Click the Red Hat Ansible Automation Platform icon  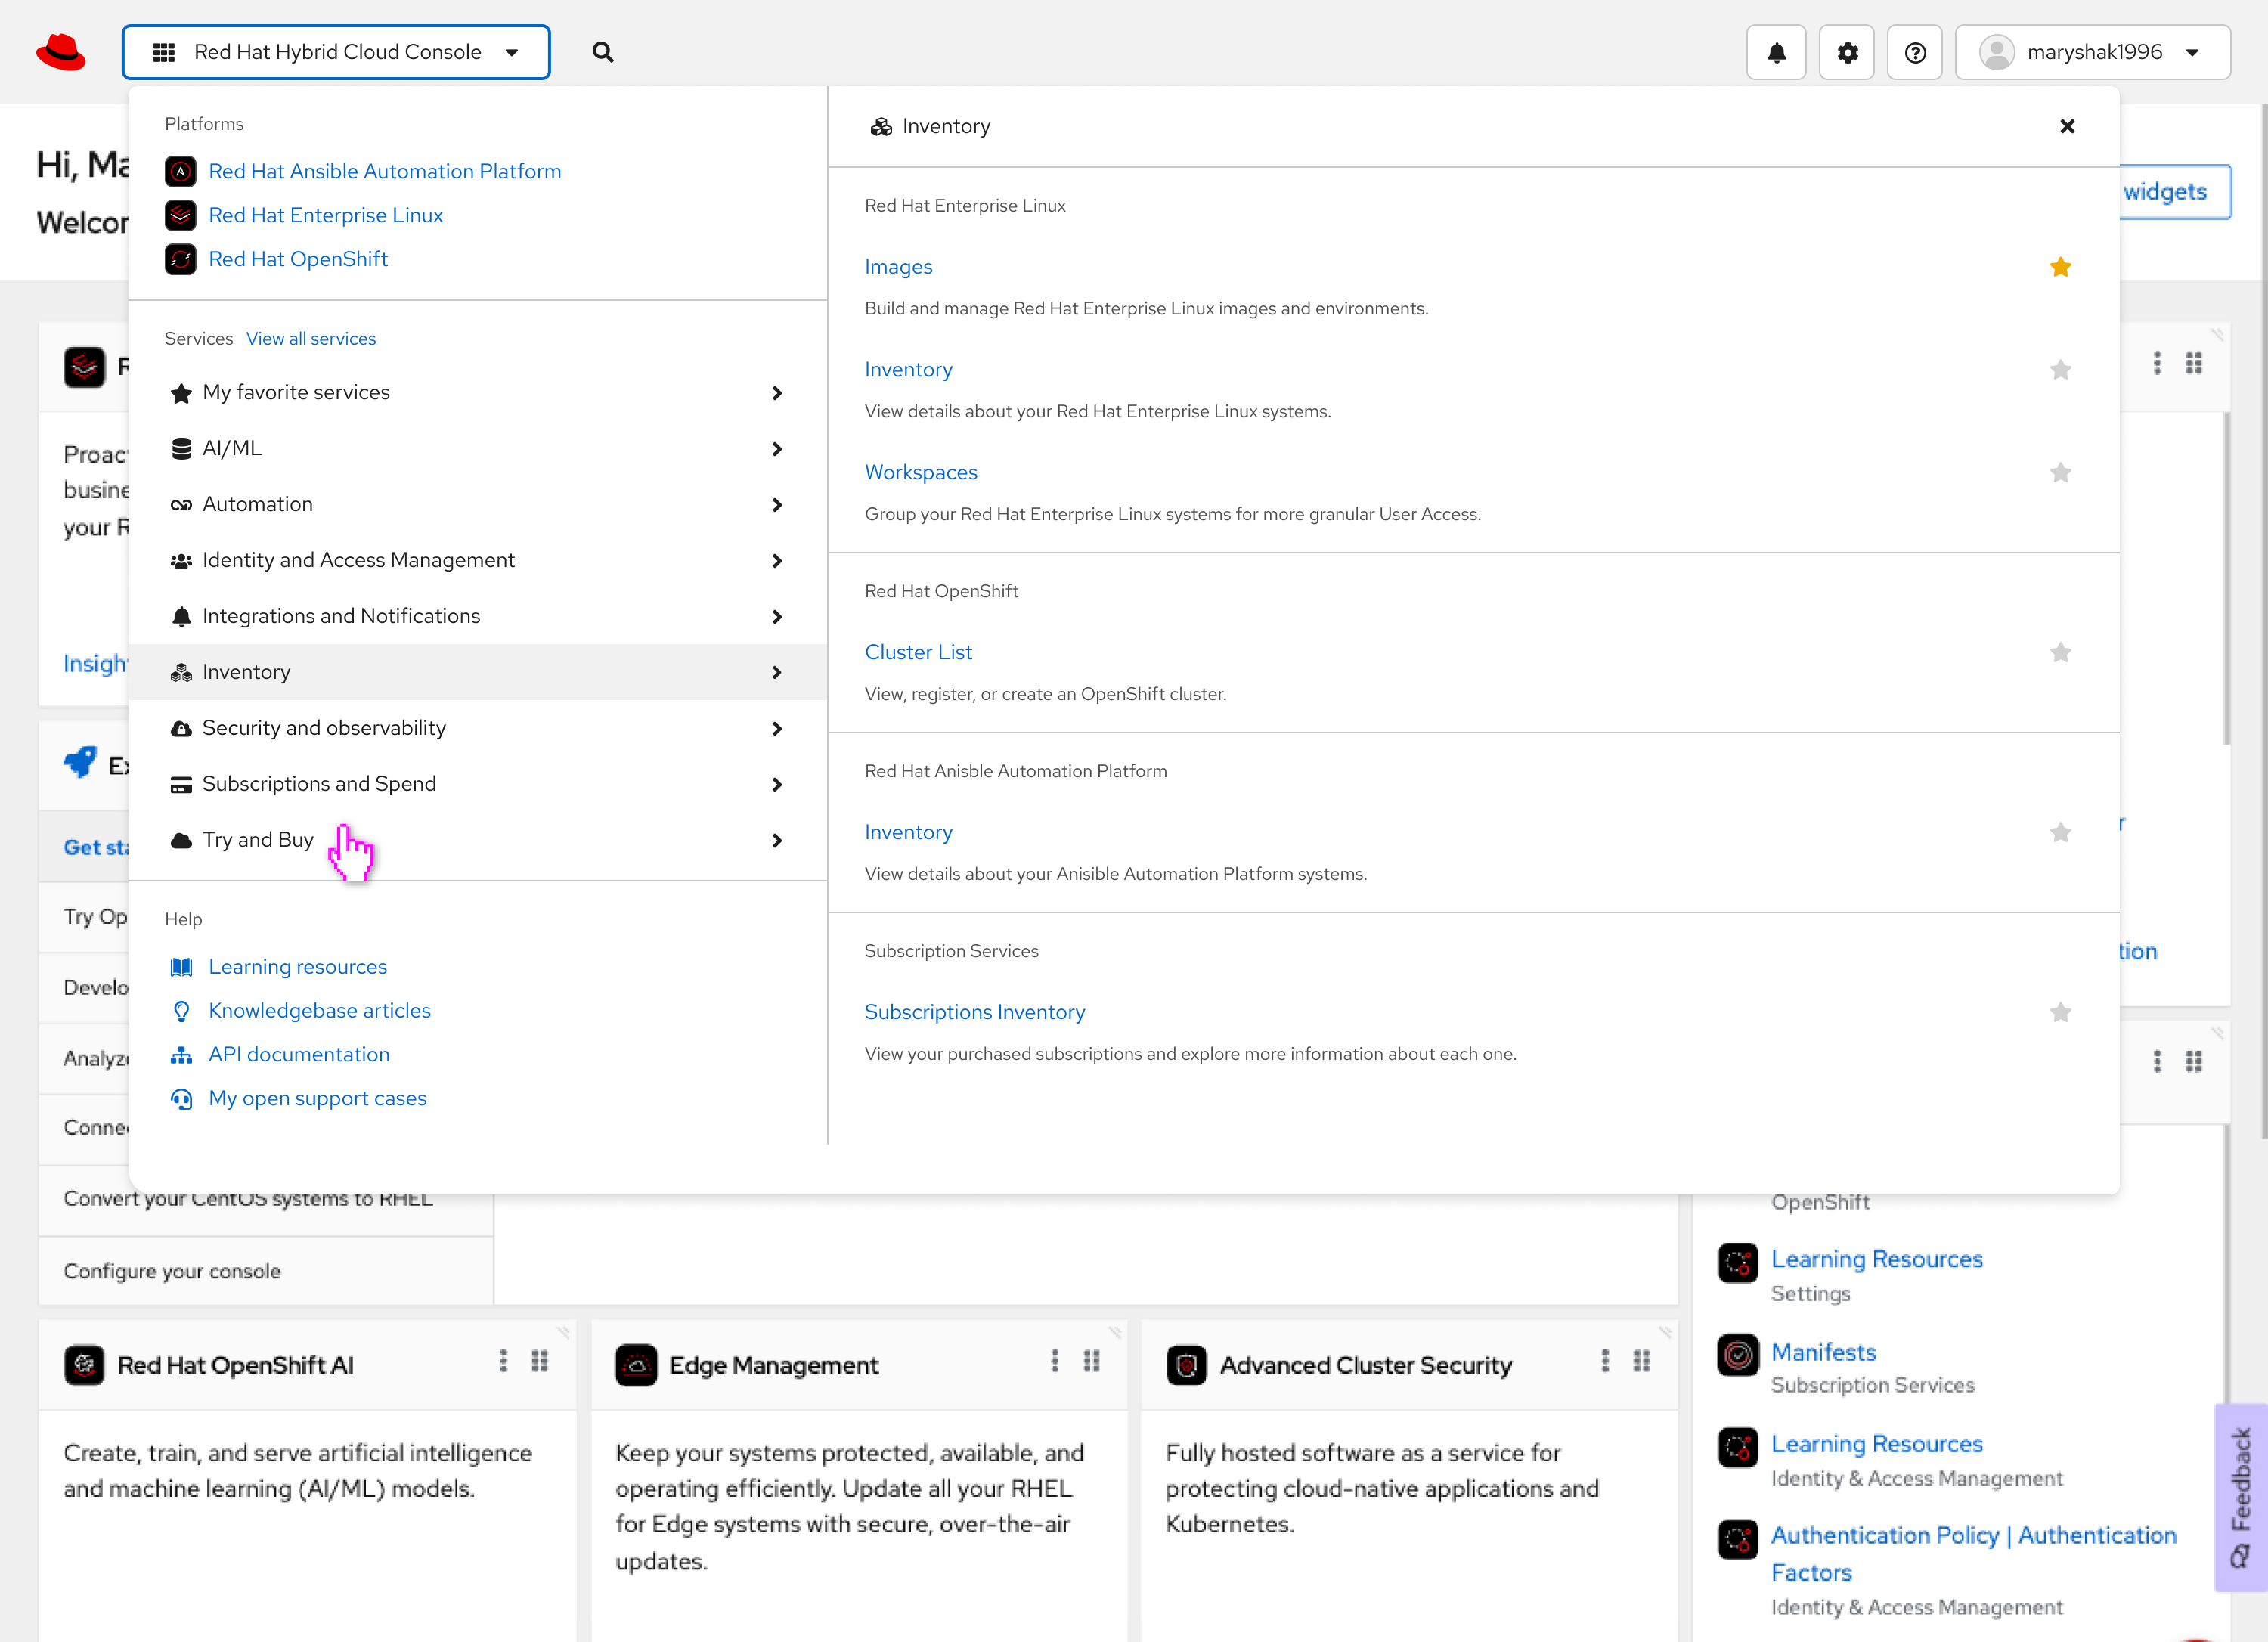click(x=180, y=171)
